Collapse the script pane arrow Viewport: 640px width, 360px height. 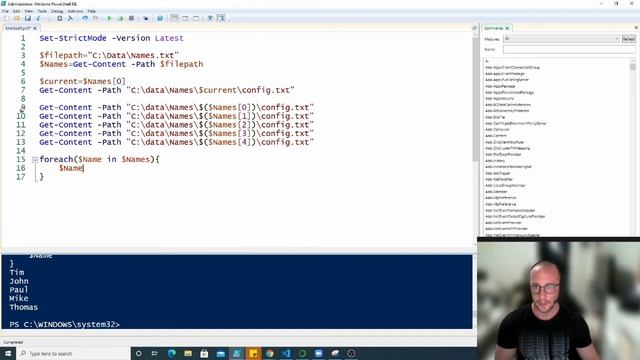[x=474, y=28]
